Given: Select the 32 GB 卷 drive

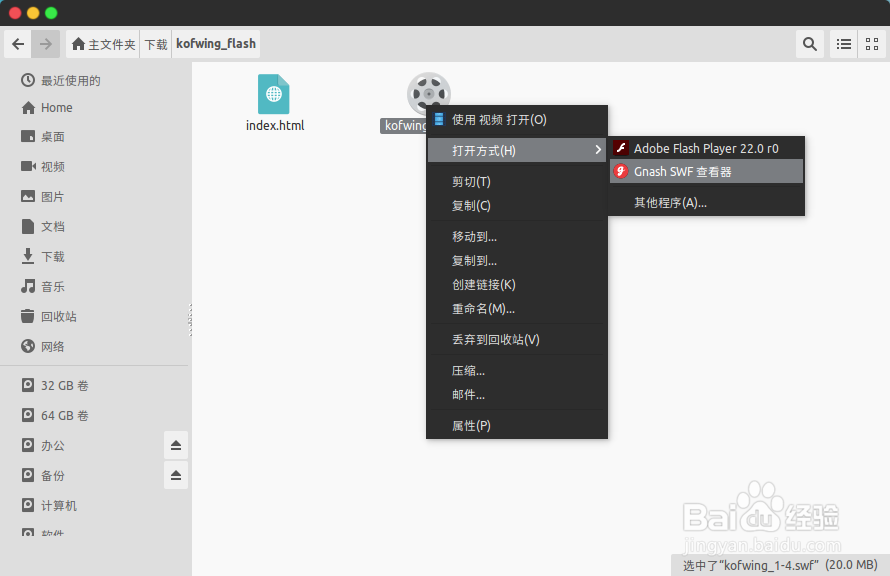Looking at the screenshot, I should tap(60, 385).
